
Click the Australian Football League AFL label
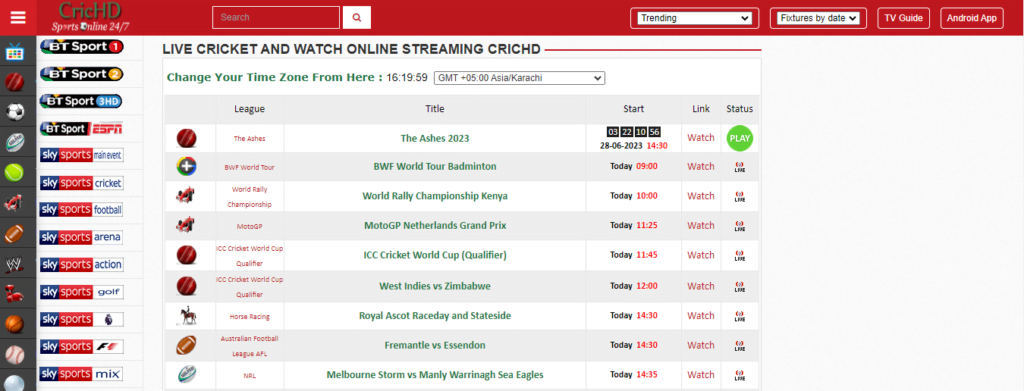coord(249,346)
